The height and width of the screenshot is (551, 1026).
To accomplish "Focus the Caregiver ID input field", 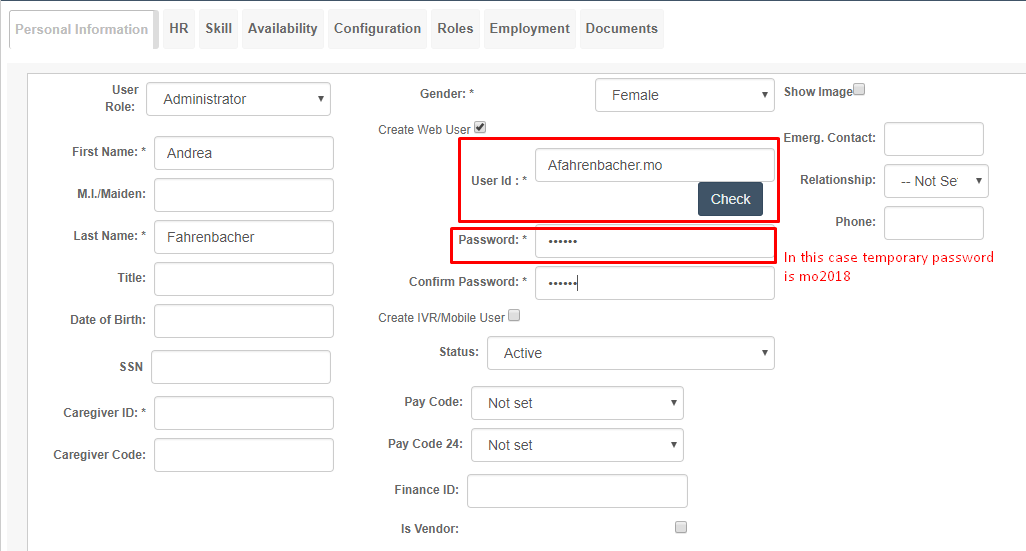I will 244,413.
